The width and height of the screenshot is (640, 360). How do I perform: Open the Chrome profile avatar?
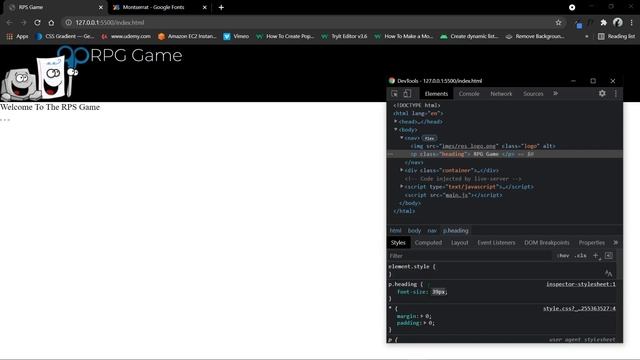618,22
